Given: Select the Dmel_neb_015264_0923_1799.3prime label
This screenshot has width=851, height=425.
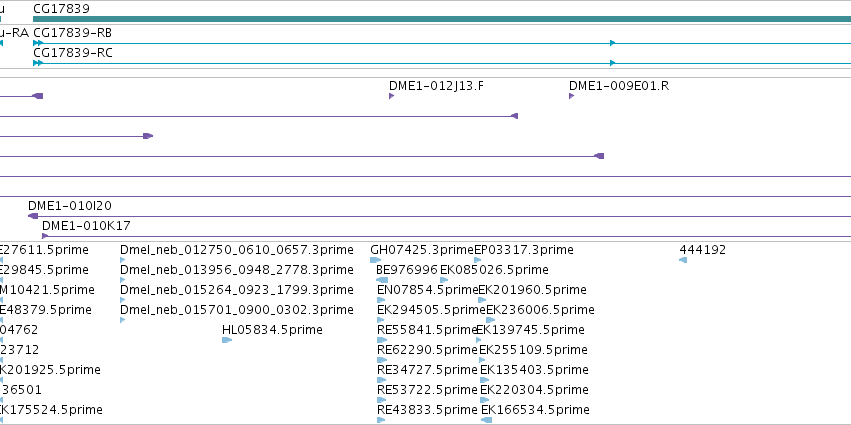Looking at the screenshot, I should click(237, 290).
